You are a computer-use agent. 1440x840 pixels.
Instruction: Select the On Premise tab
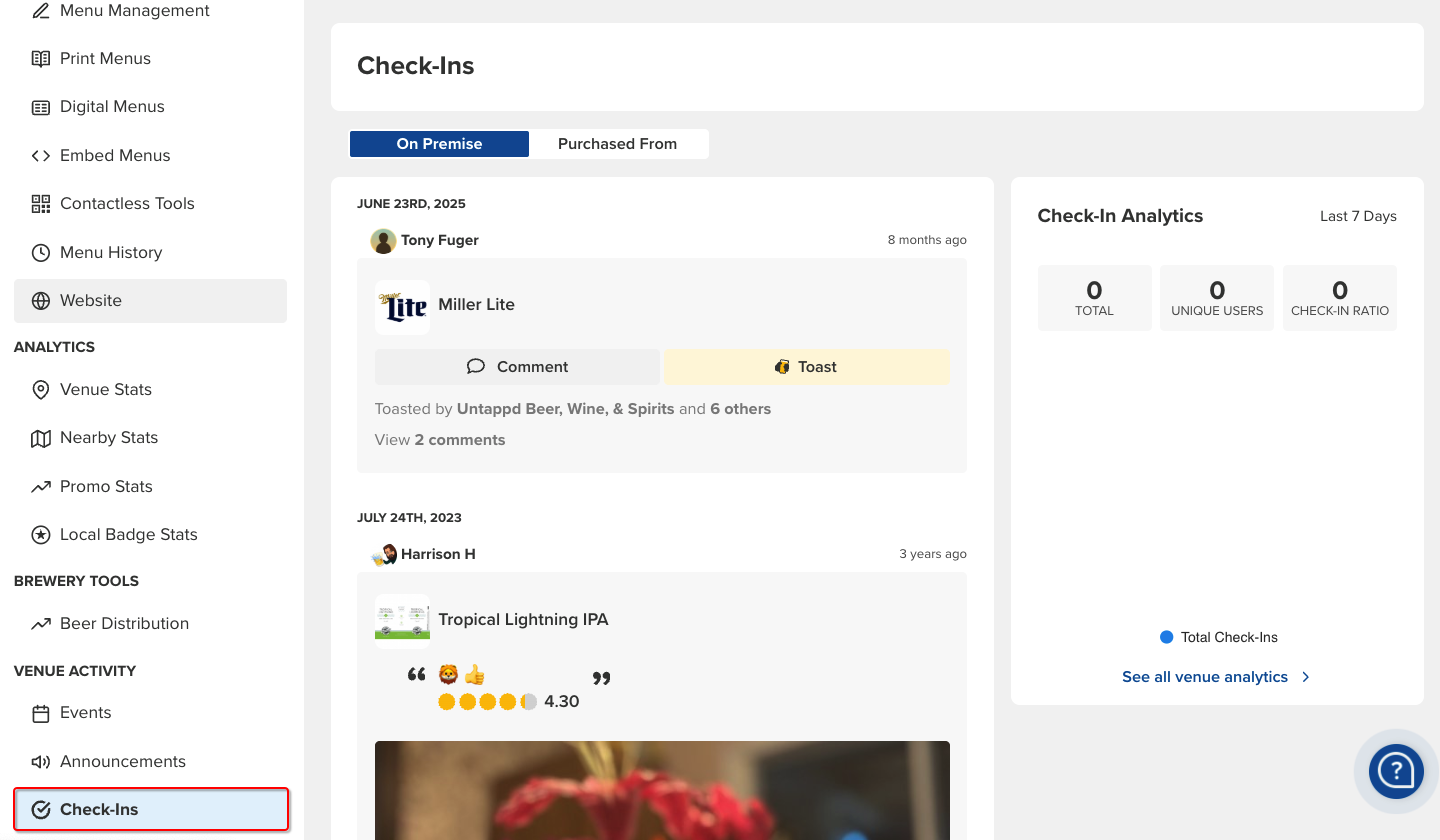click(439, 144)
